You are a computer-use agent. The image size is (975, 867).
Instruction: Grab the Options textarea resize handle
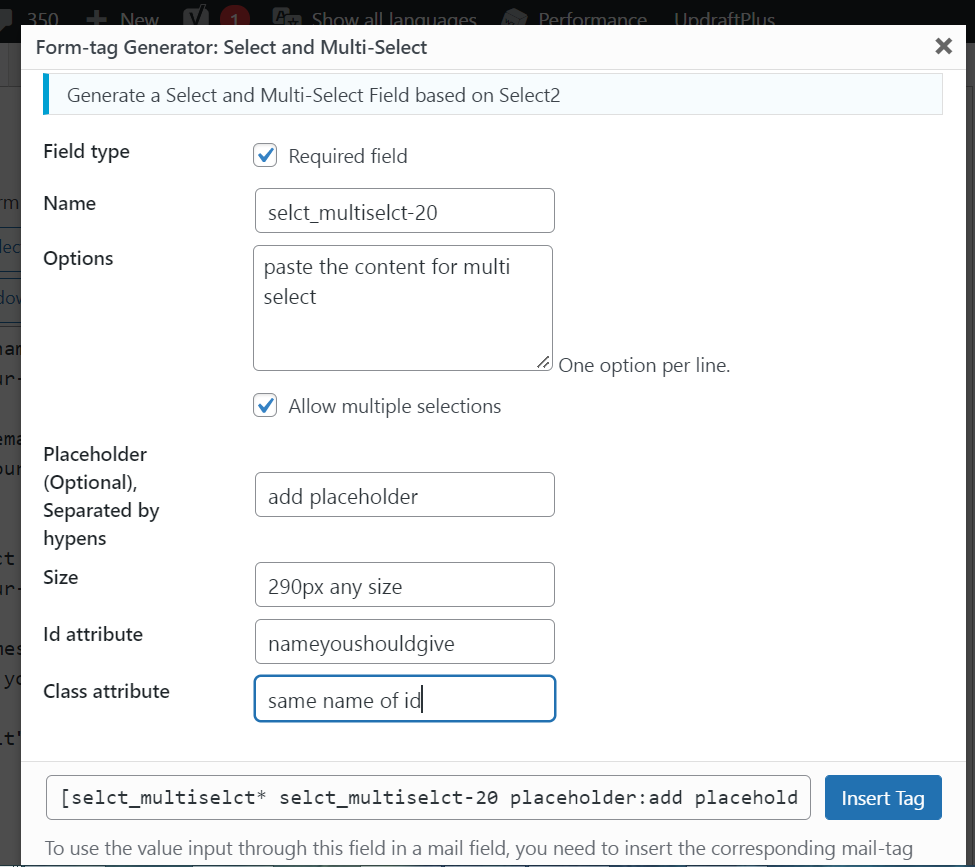pyautogui.click(x=544, y=362)
